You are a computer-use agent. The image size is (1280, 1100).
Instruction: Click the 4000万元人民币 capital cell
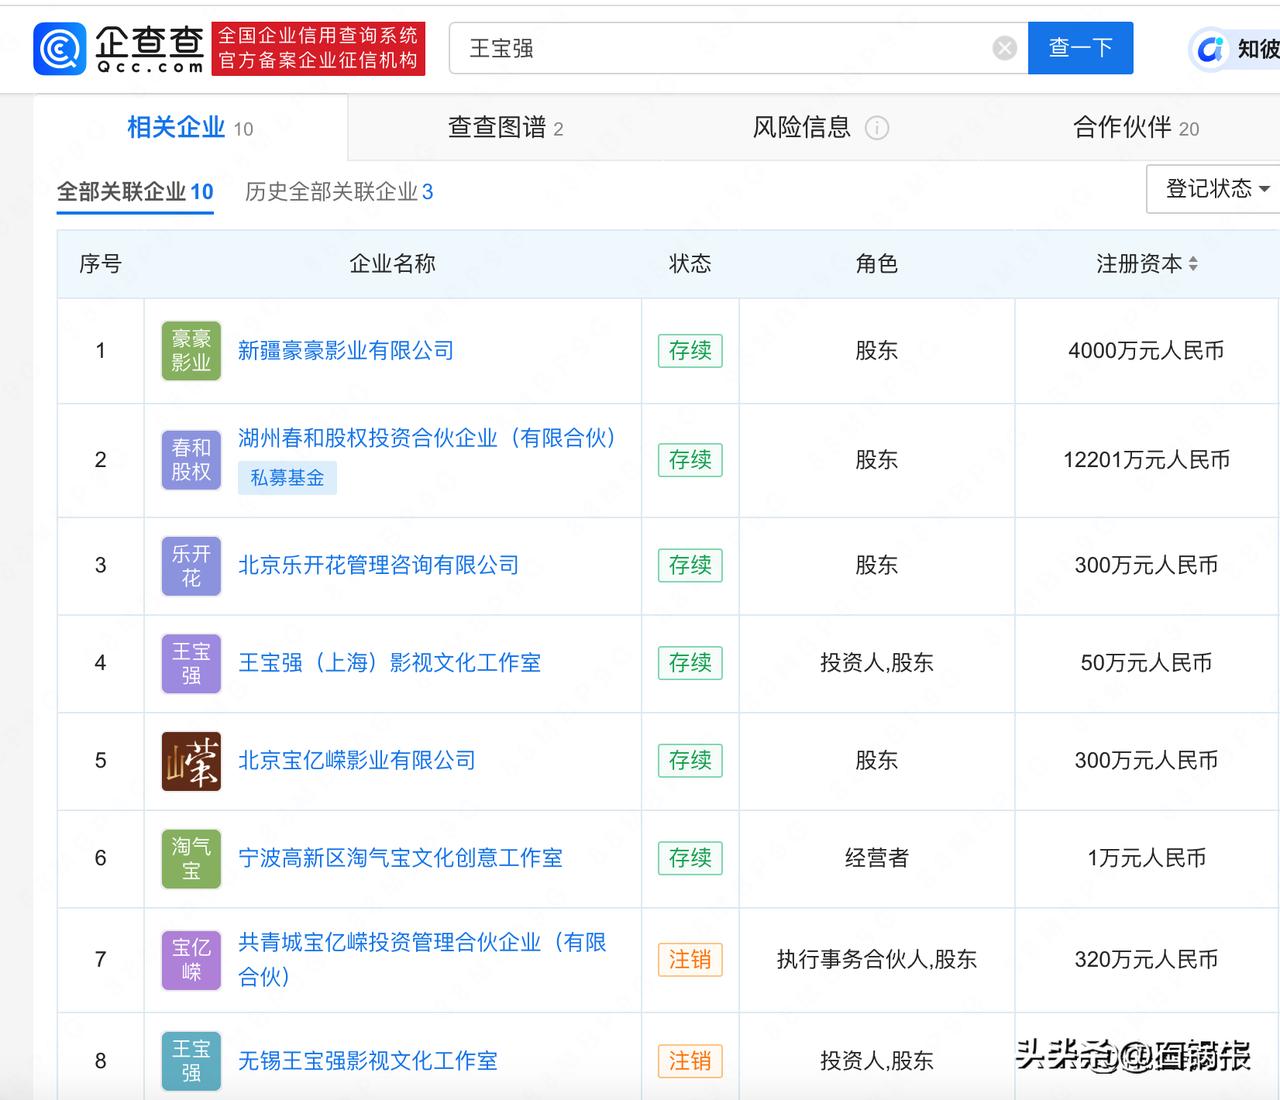pyautogui.click(x=1146, y=351)
